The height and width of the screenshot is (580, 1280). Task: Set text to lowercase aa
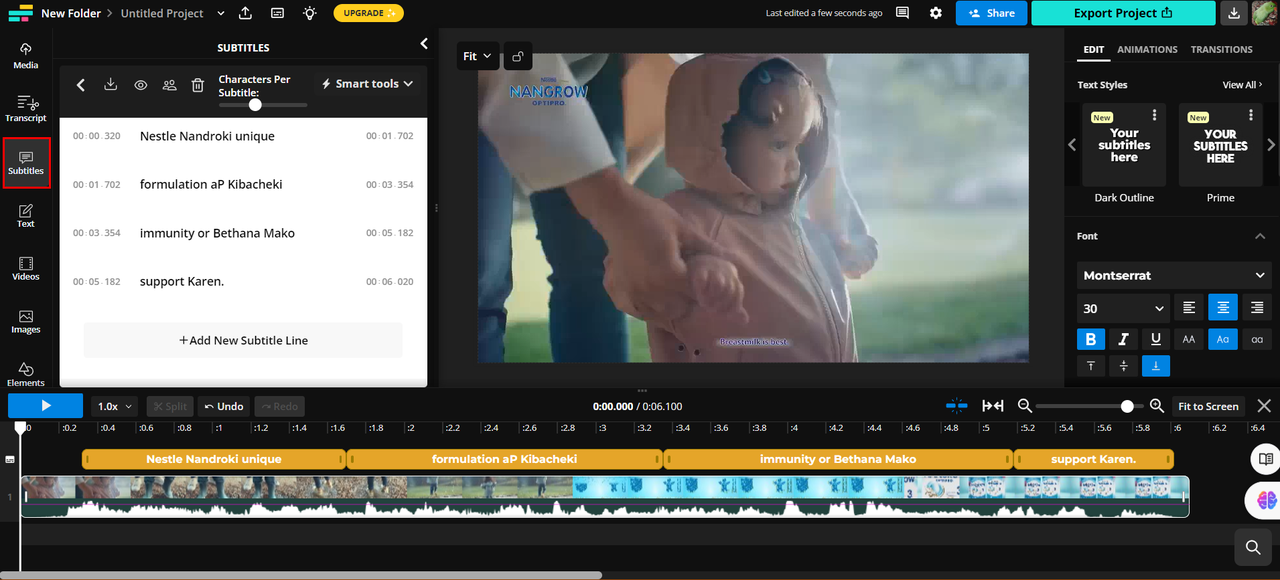pyautogui.click(x=1257, y=339)
